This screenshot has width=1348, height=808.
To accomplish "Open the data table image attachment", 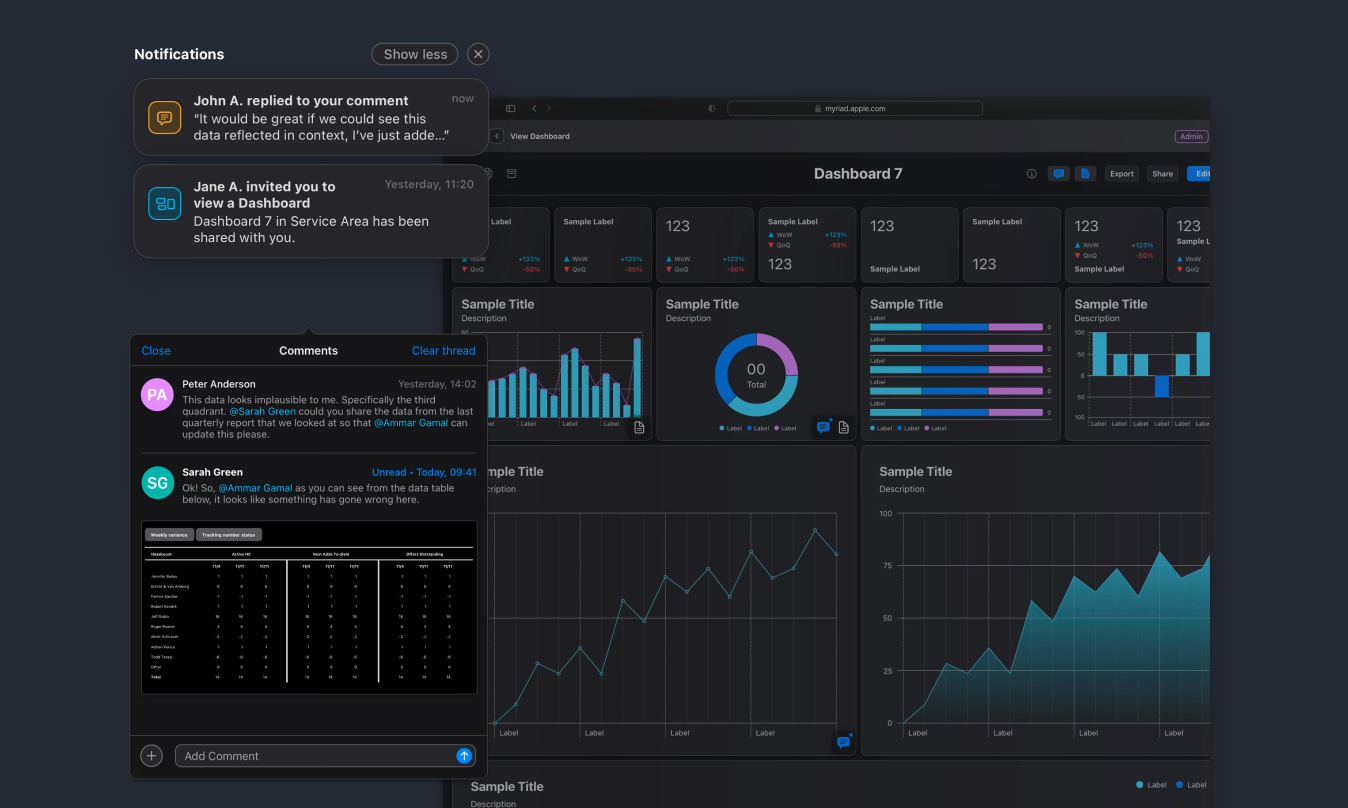I will click(x=309, y=607).
